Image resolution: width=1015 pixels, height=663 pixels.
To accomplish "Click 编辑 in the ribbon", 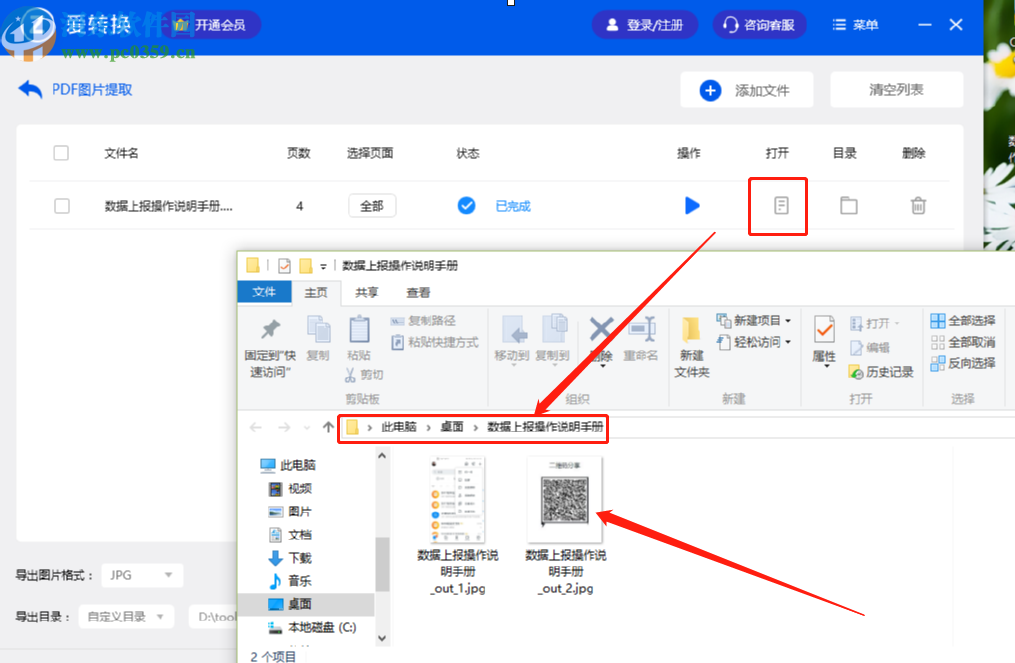I will pos(870,348).
